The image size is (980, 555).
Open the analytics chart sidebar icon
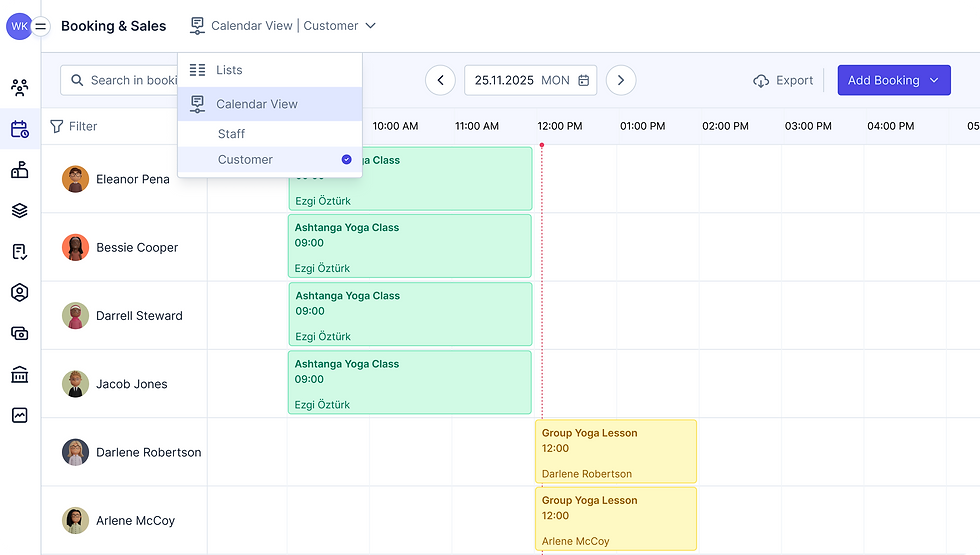[x=20, y=415]
